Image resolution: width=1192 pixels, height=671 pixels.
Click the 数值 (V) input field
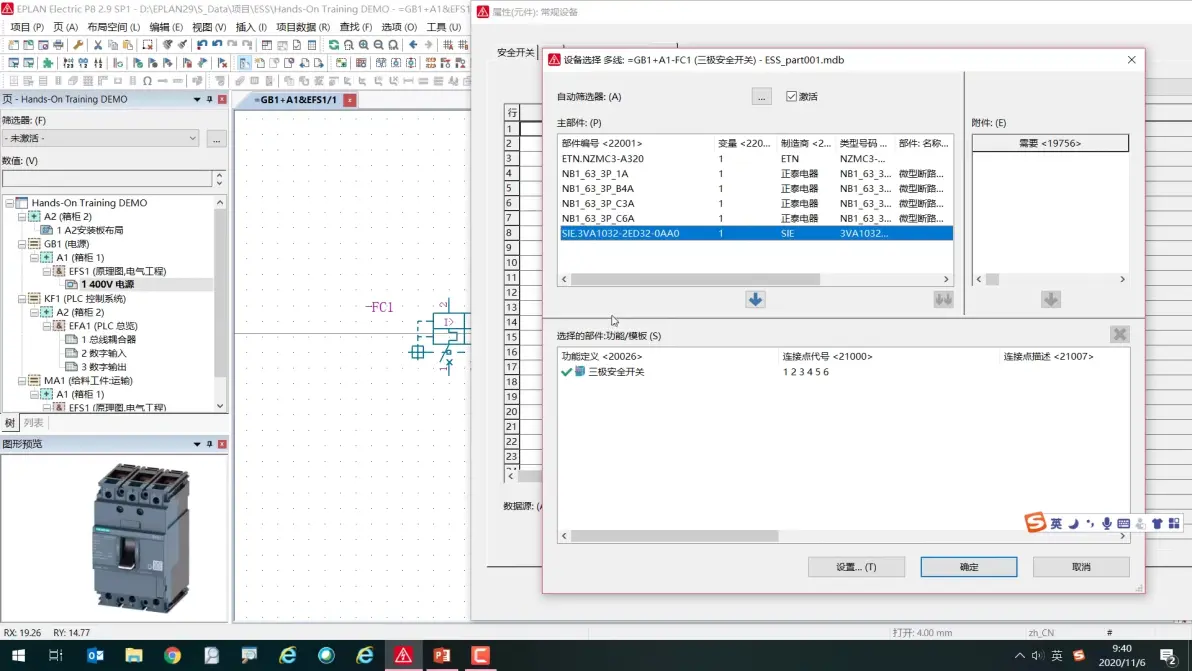pos(107,179)
